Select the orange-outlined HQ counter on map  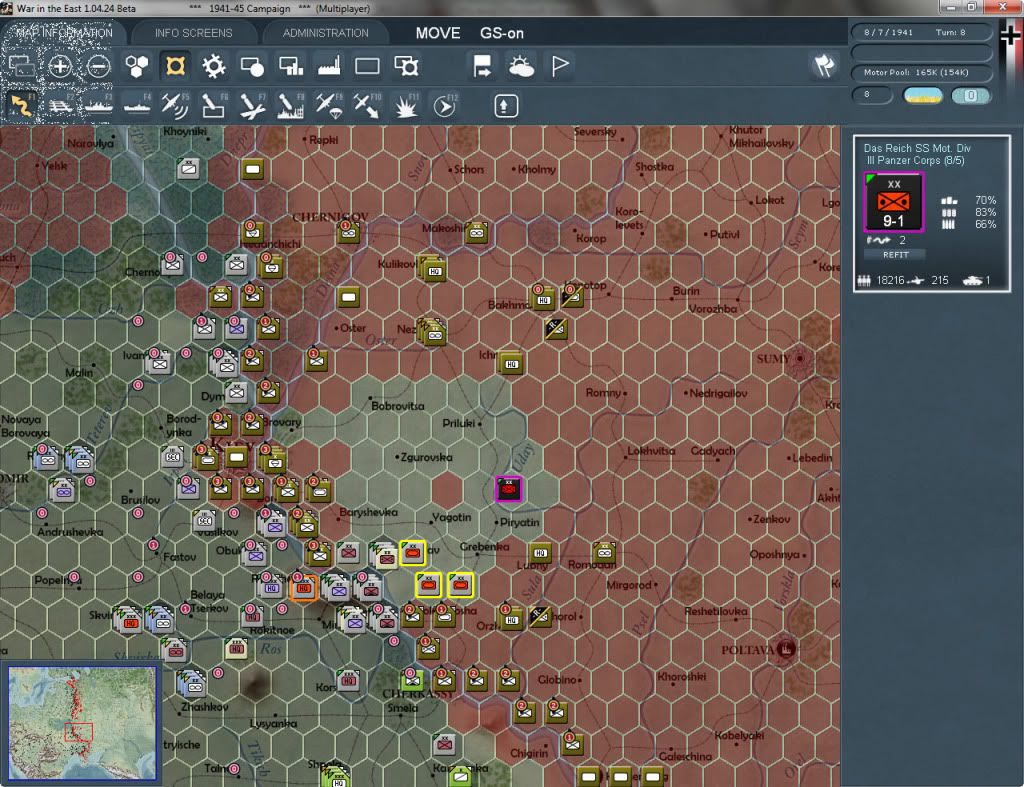(304, 587)
